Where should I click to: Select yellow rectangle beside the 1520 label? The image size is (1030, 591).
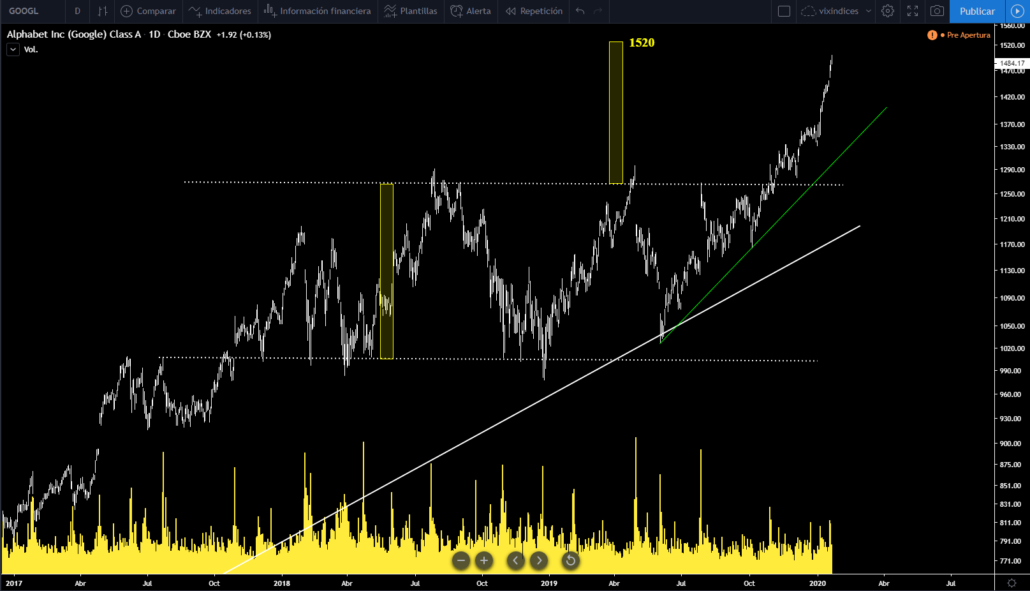point(616,113)
